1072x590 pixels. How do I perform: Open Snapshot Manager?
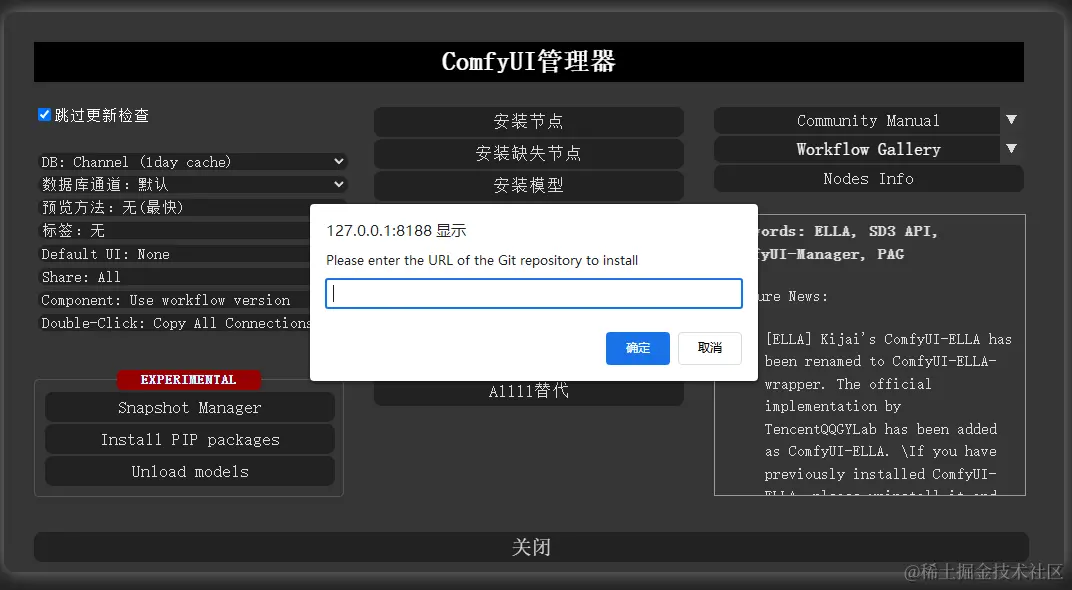click(x=190, y=408)
